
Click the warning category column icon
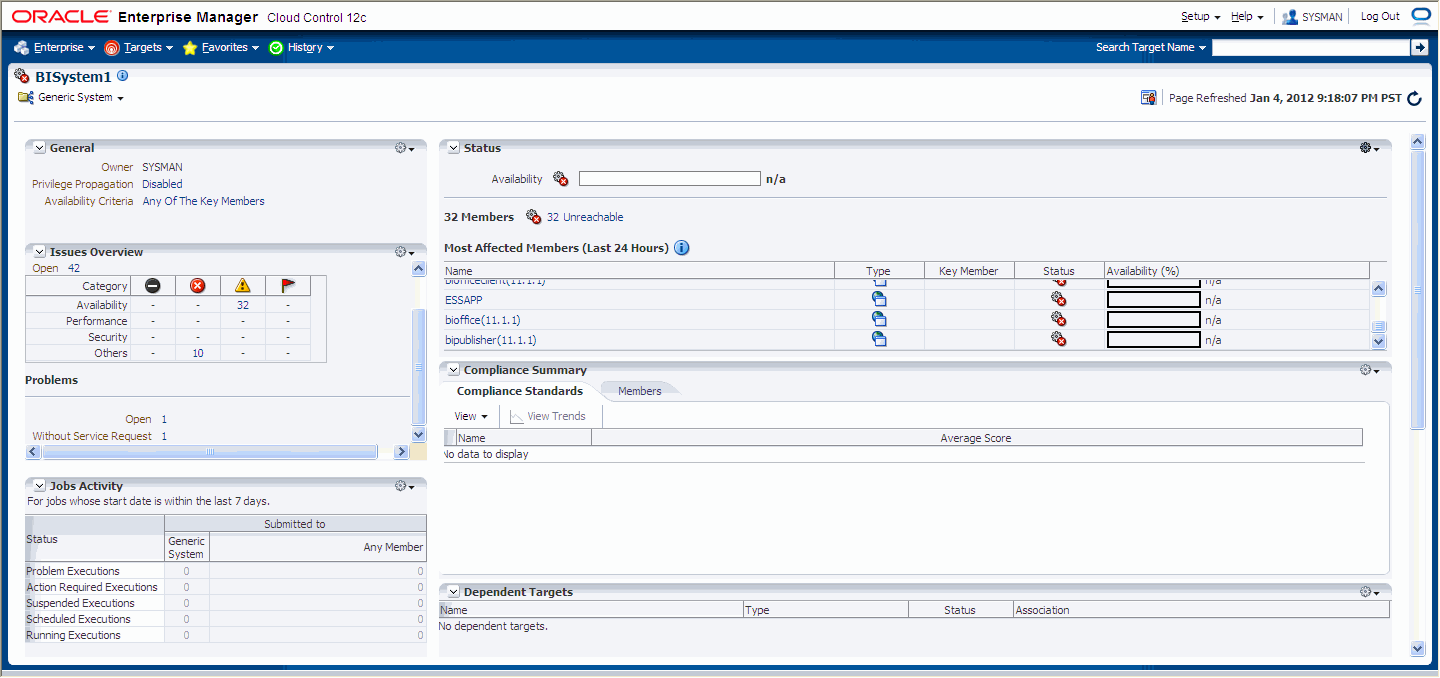243,286
